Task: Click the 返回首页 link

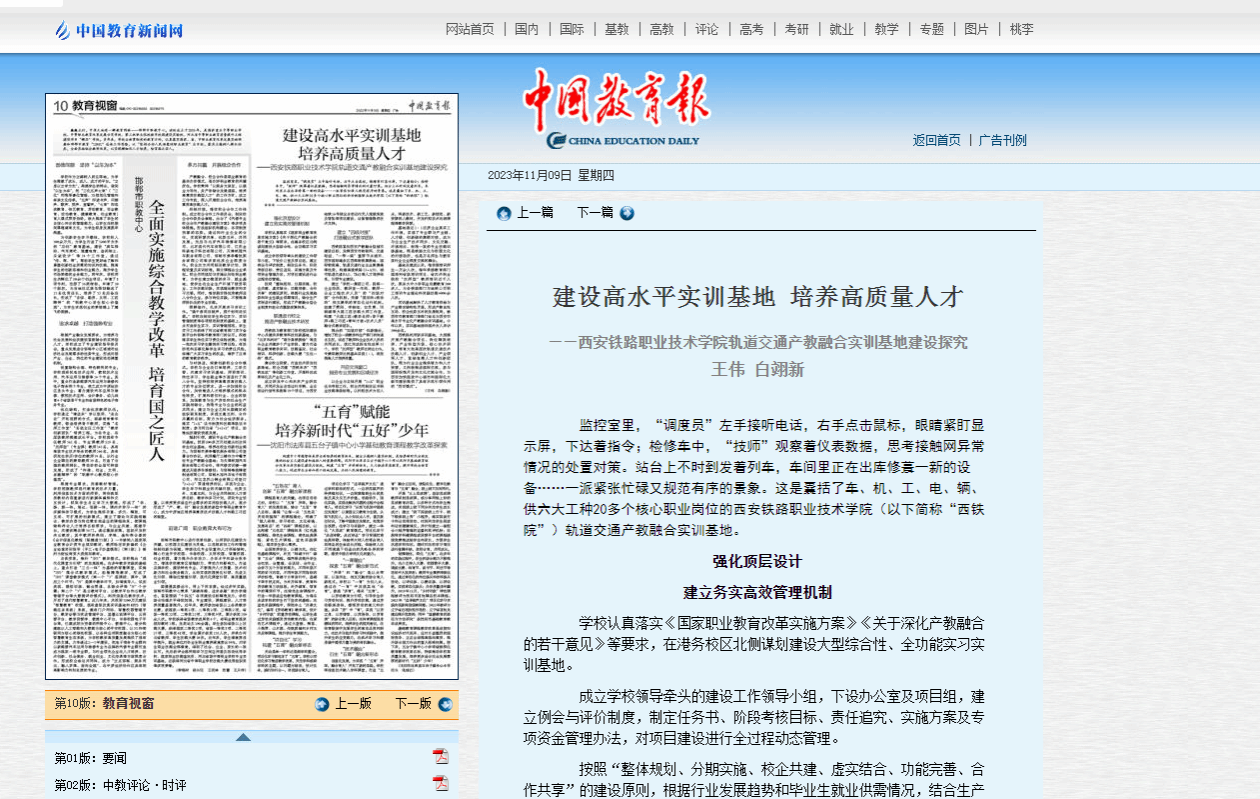Action: (x=936, y=140)
